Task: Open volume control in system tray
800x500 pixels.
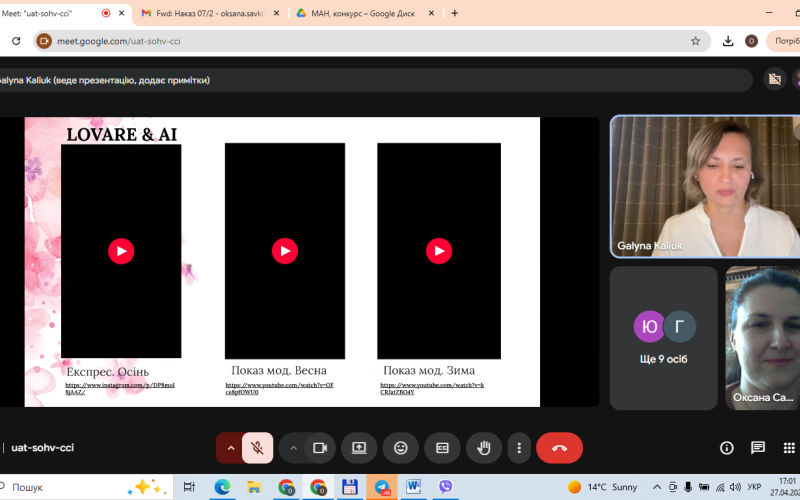Action: [x=735, y=487]
